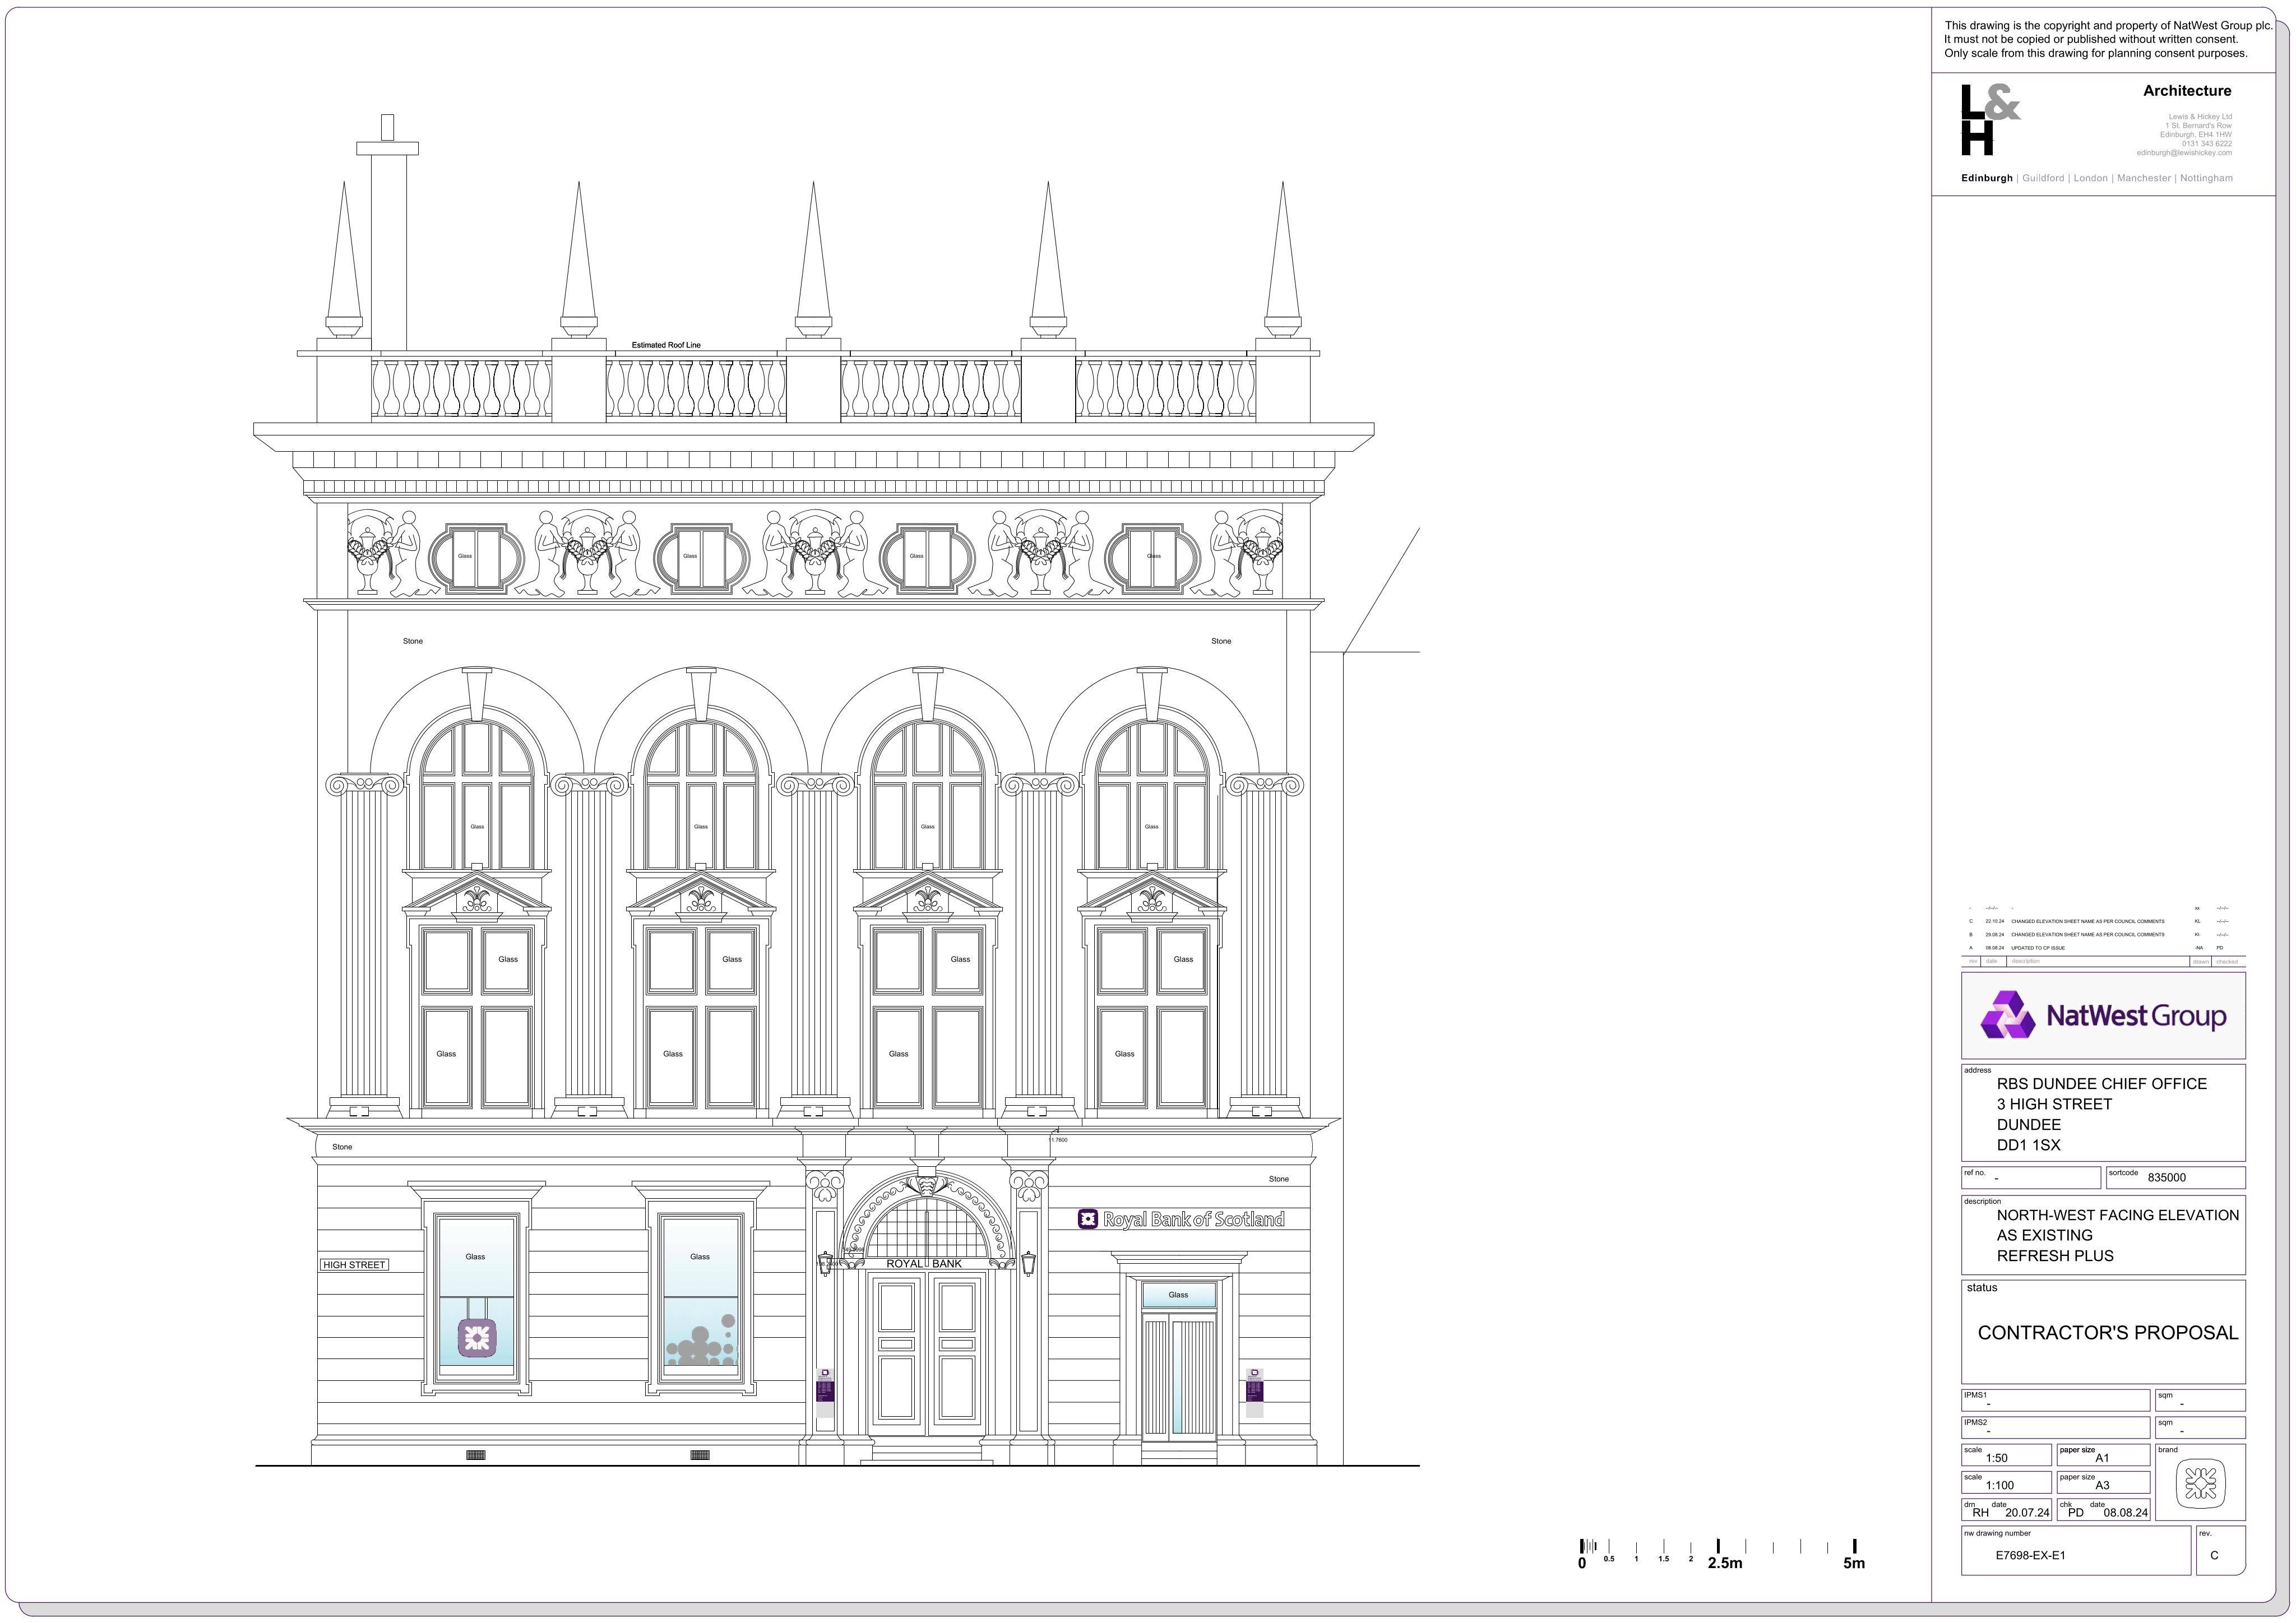Click the L&H architecture logo

[x=1990, y=121]
